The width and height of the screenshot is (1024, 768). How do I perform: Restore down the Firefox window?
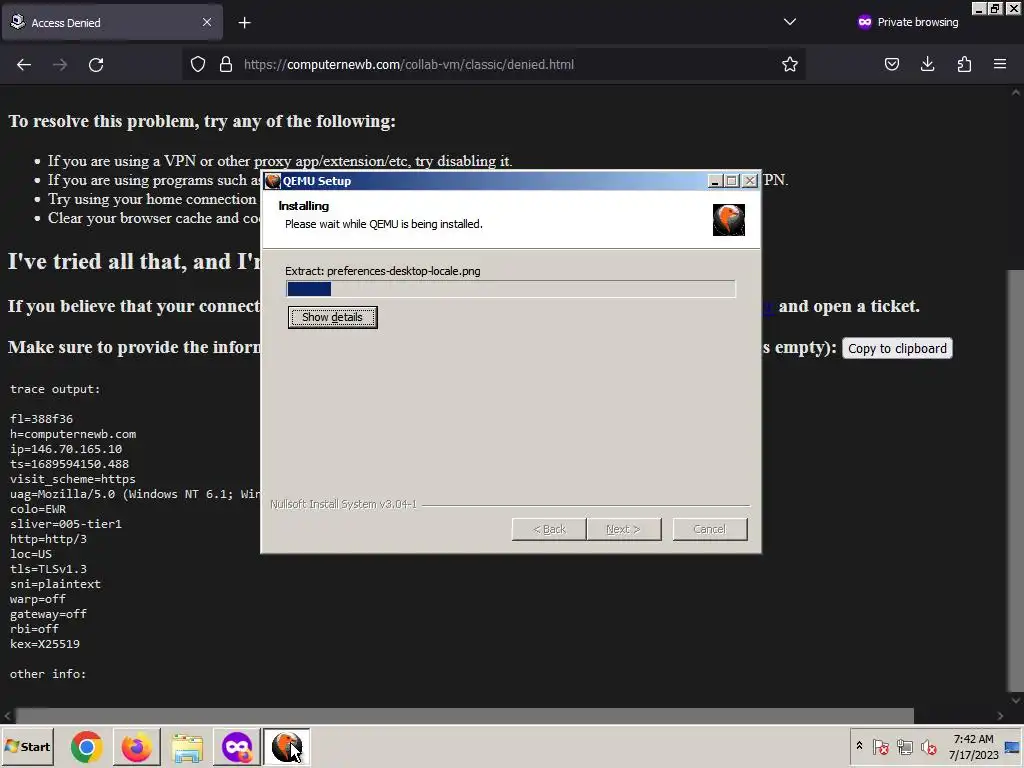(x=995, y=8)
